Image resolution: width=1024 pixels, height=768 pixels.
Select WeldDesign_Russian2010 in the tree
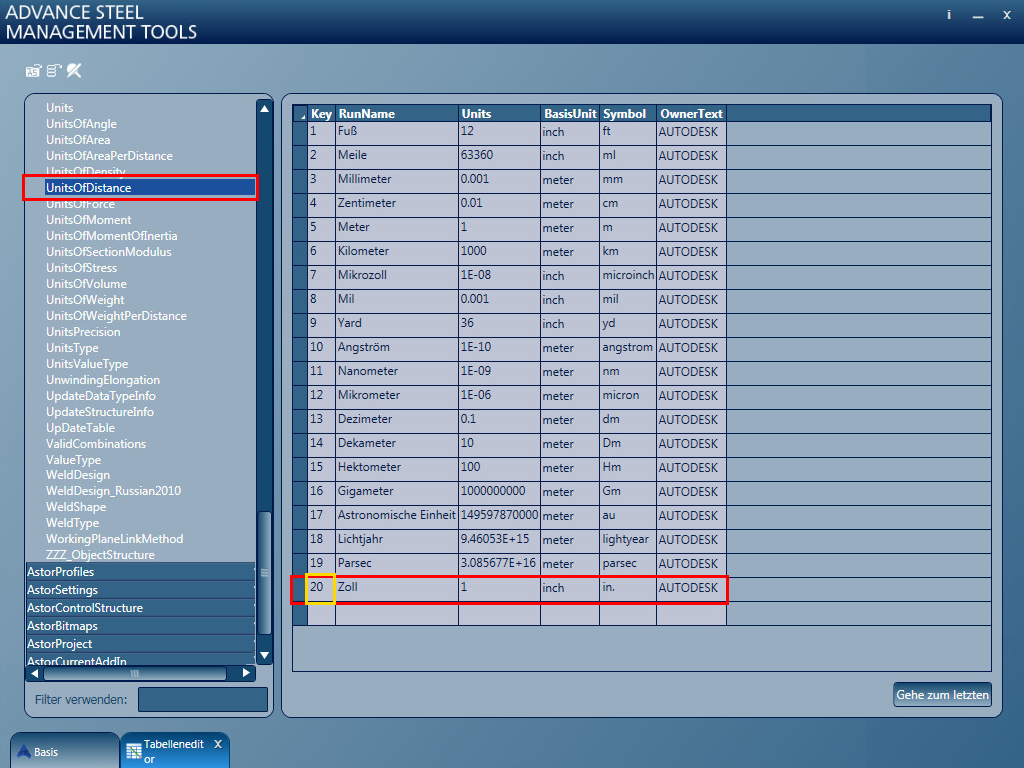pyautogui.click(x=113, y=491)
